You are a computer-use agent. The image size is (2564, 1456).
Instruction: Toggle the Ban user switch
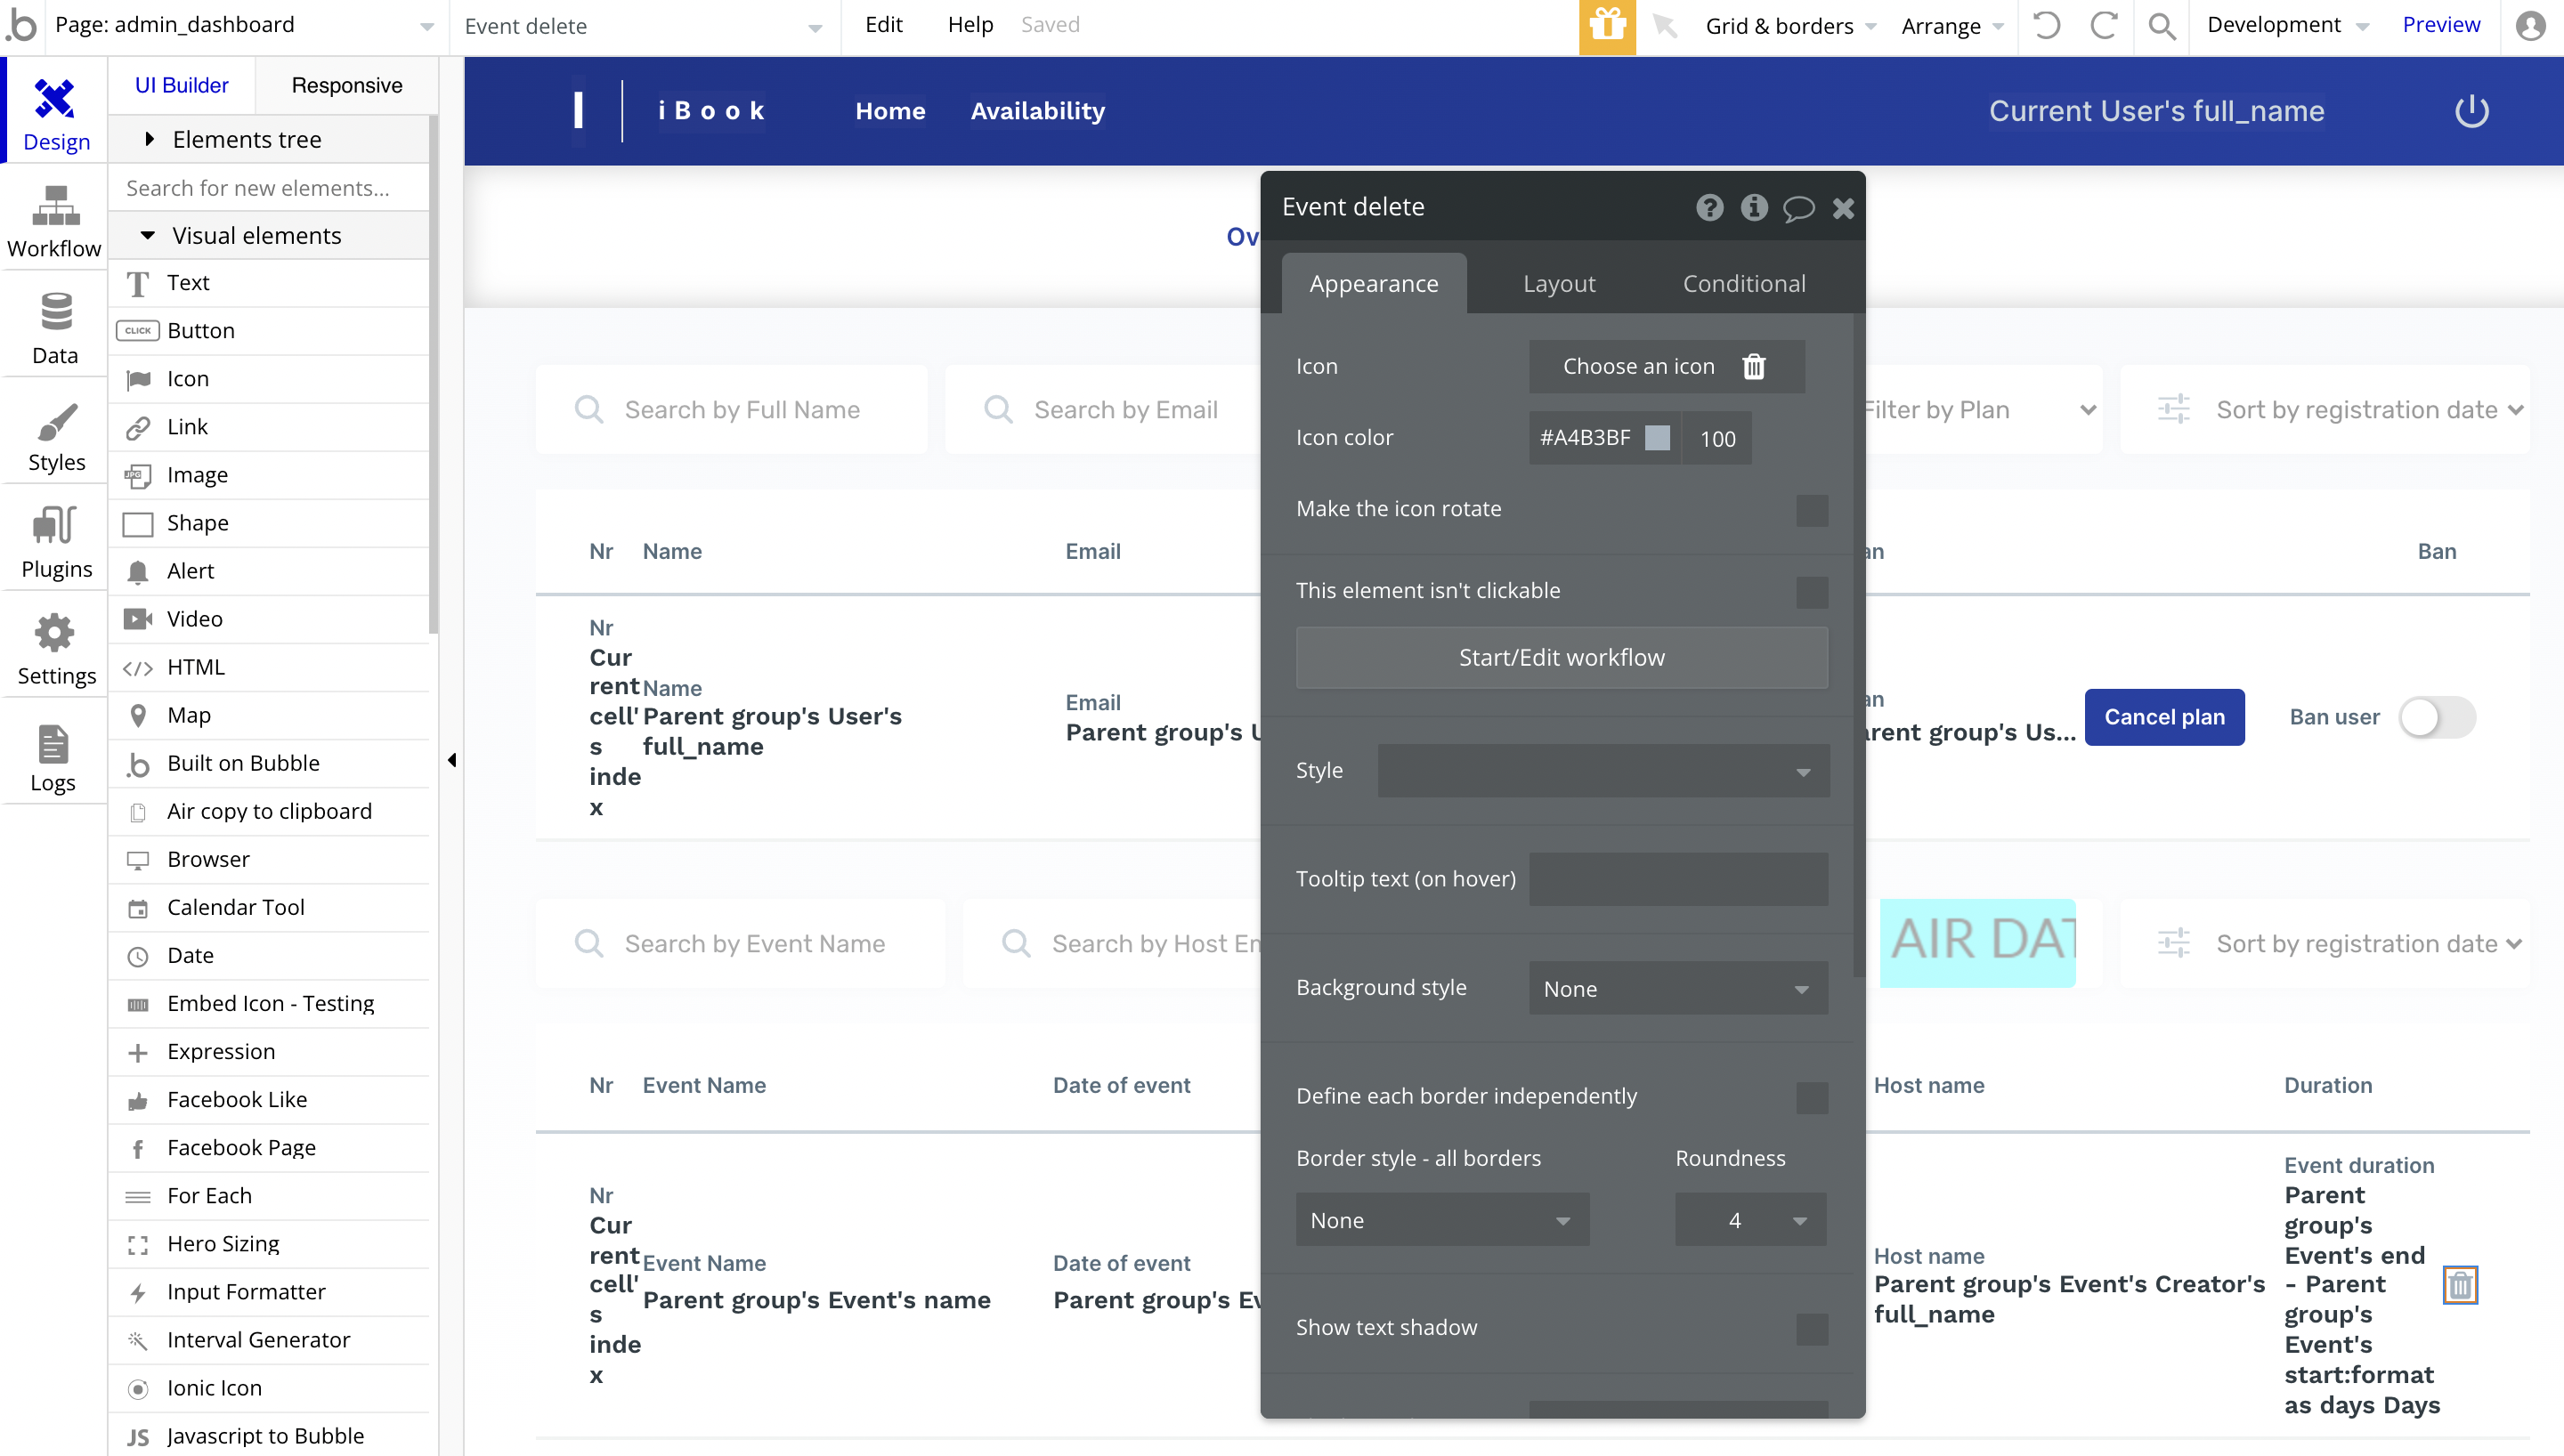pos(2437,717)
